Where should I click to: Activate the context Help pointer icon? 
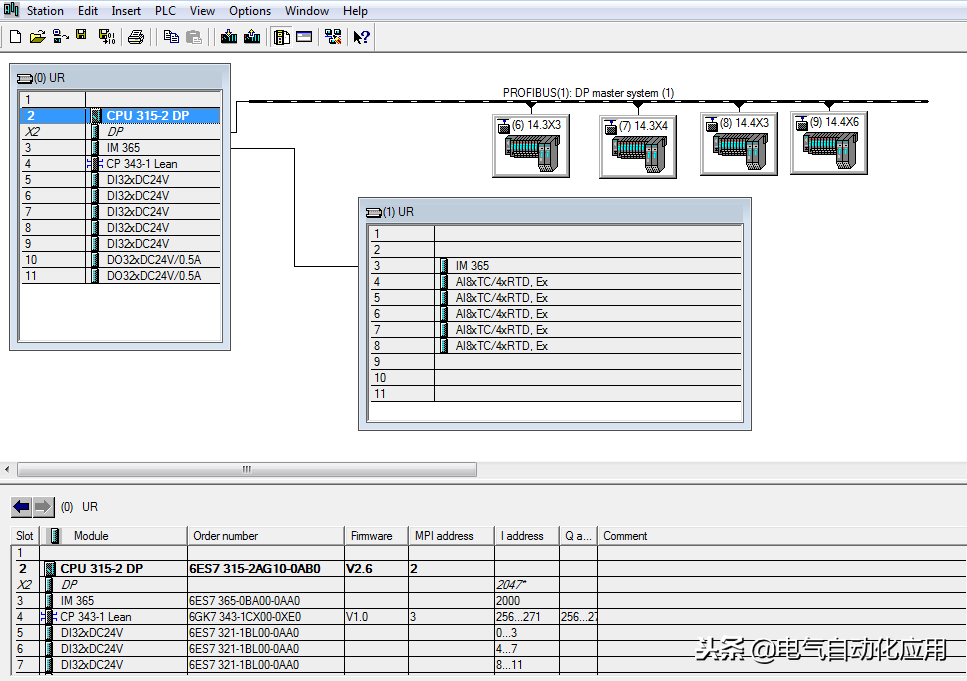pyautogui.click(x=362, y=37)
